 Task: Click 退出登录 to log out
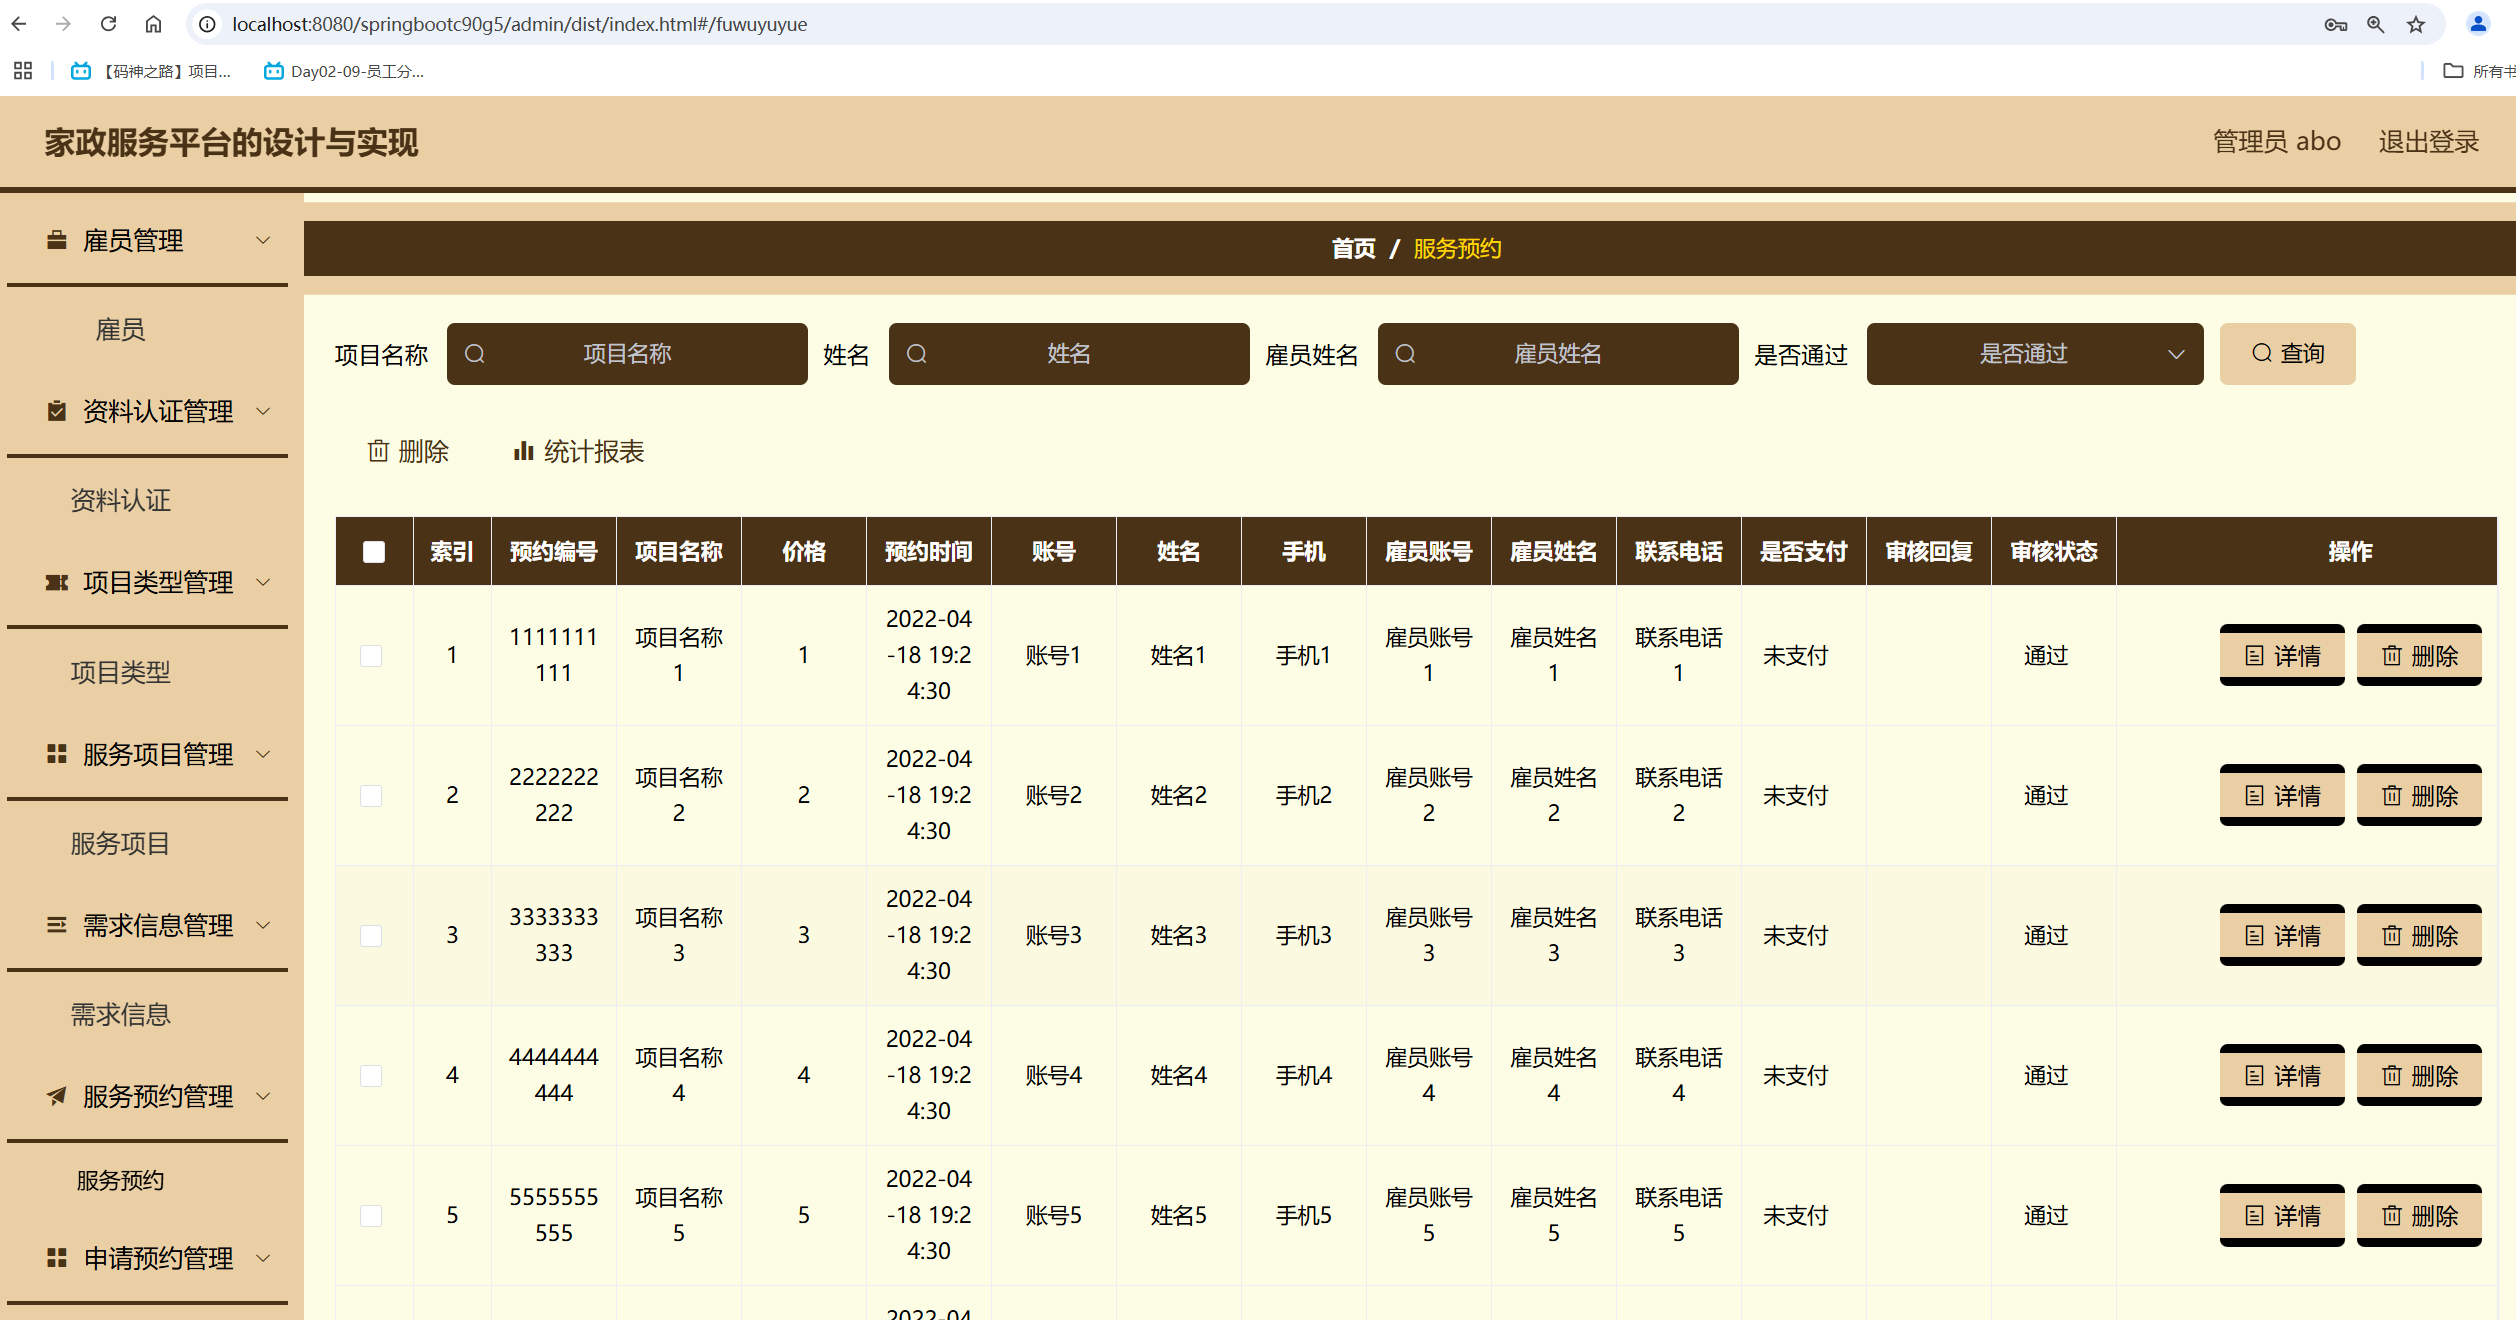click(2428, 142)
